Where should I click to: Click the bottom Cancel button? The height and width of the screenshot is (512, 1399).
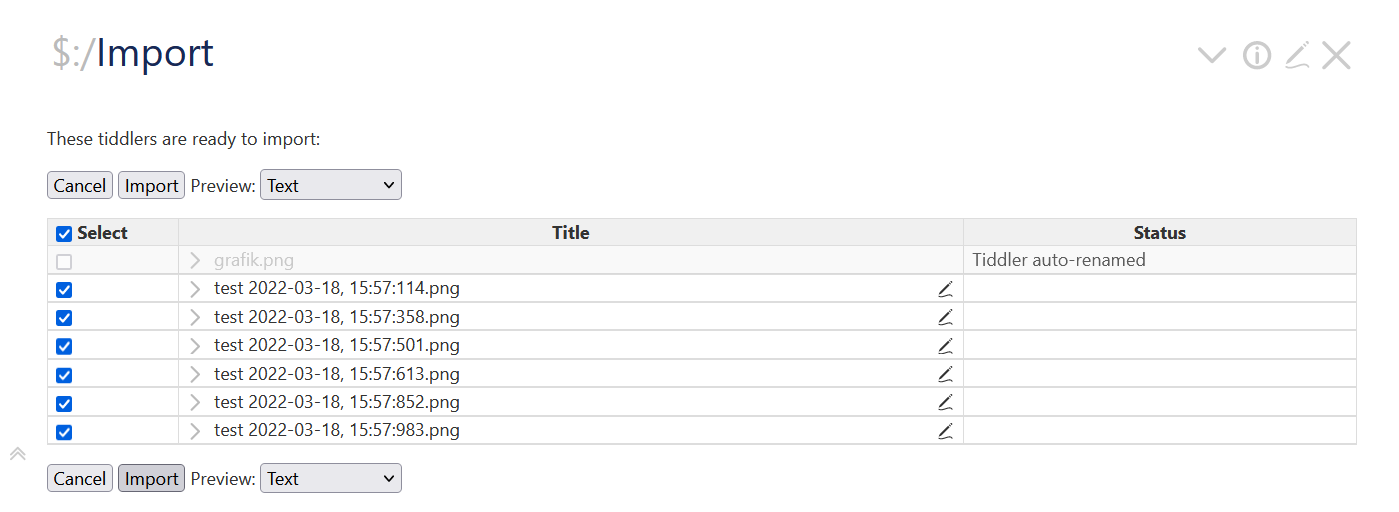coord(80,478)
